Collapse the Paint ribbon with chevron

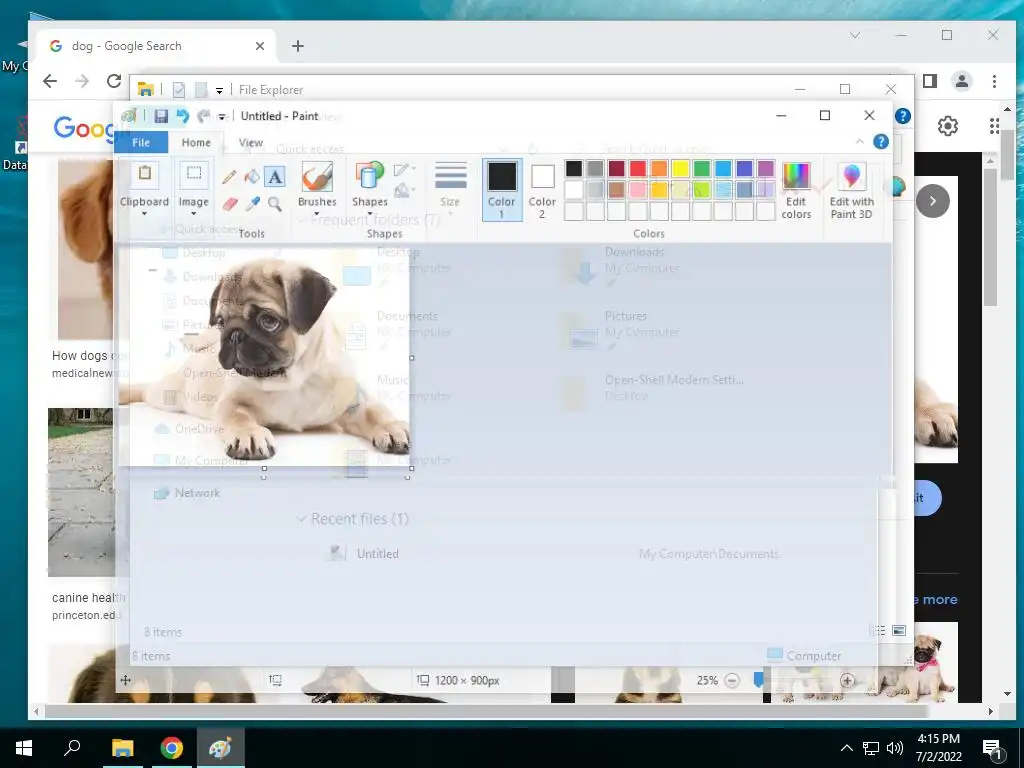pyautogui.click(x=859, y=142)
